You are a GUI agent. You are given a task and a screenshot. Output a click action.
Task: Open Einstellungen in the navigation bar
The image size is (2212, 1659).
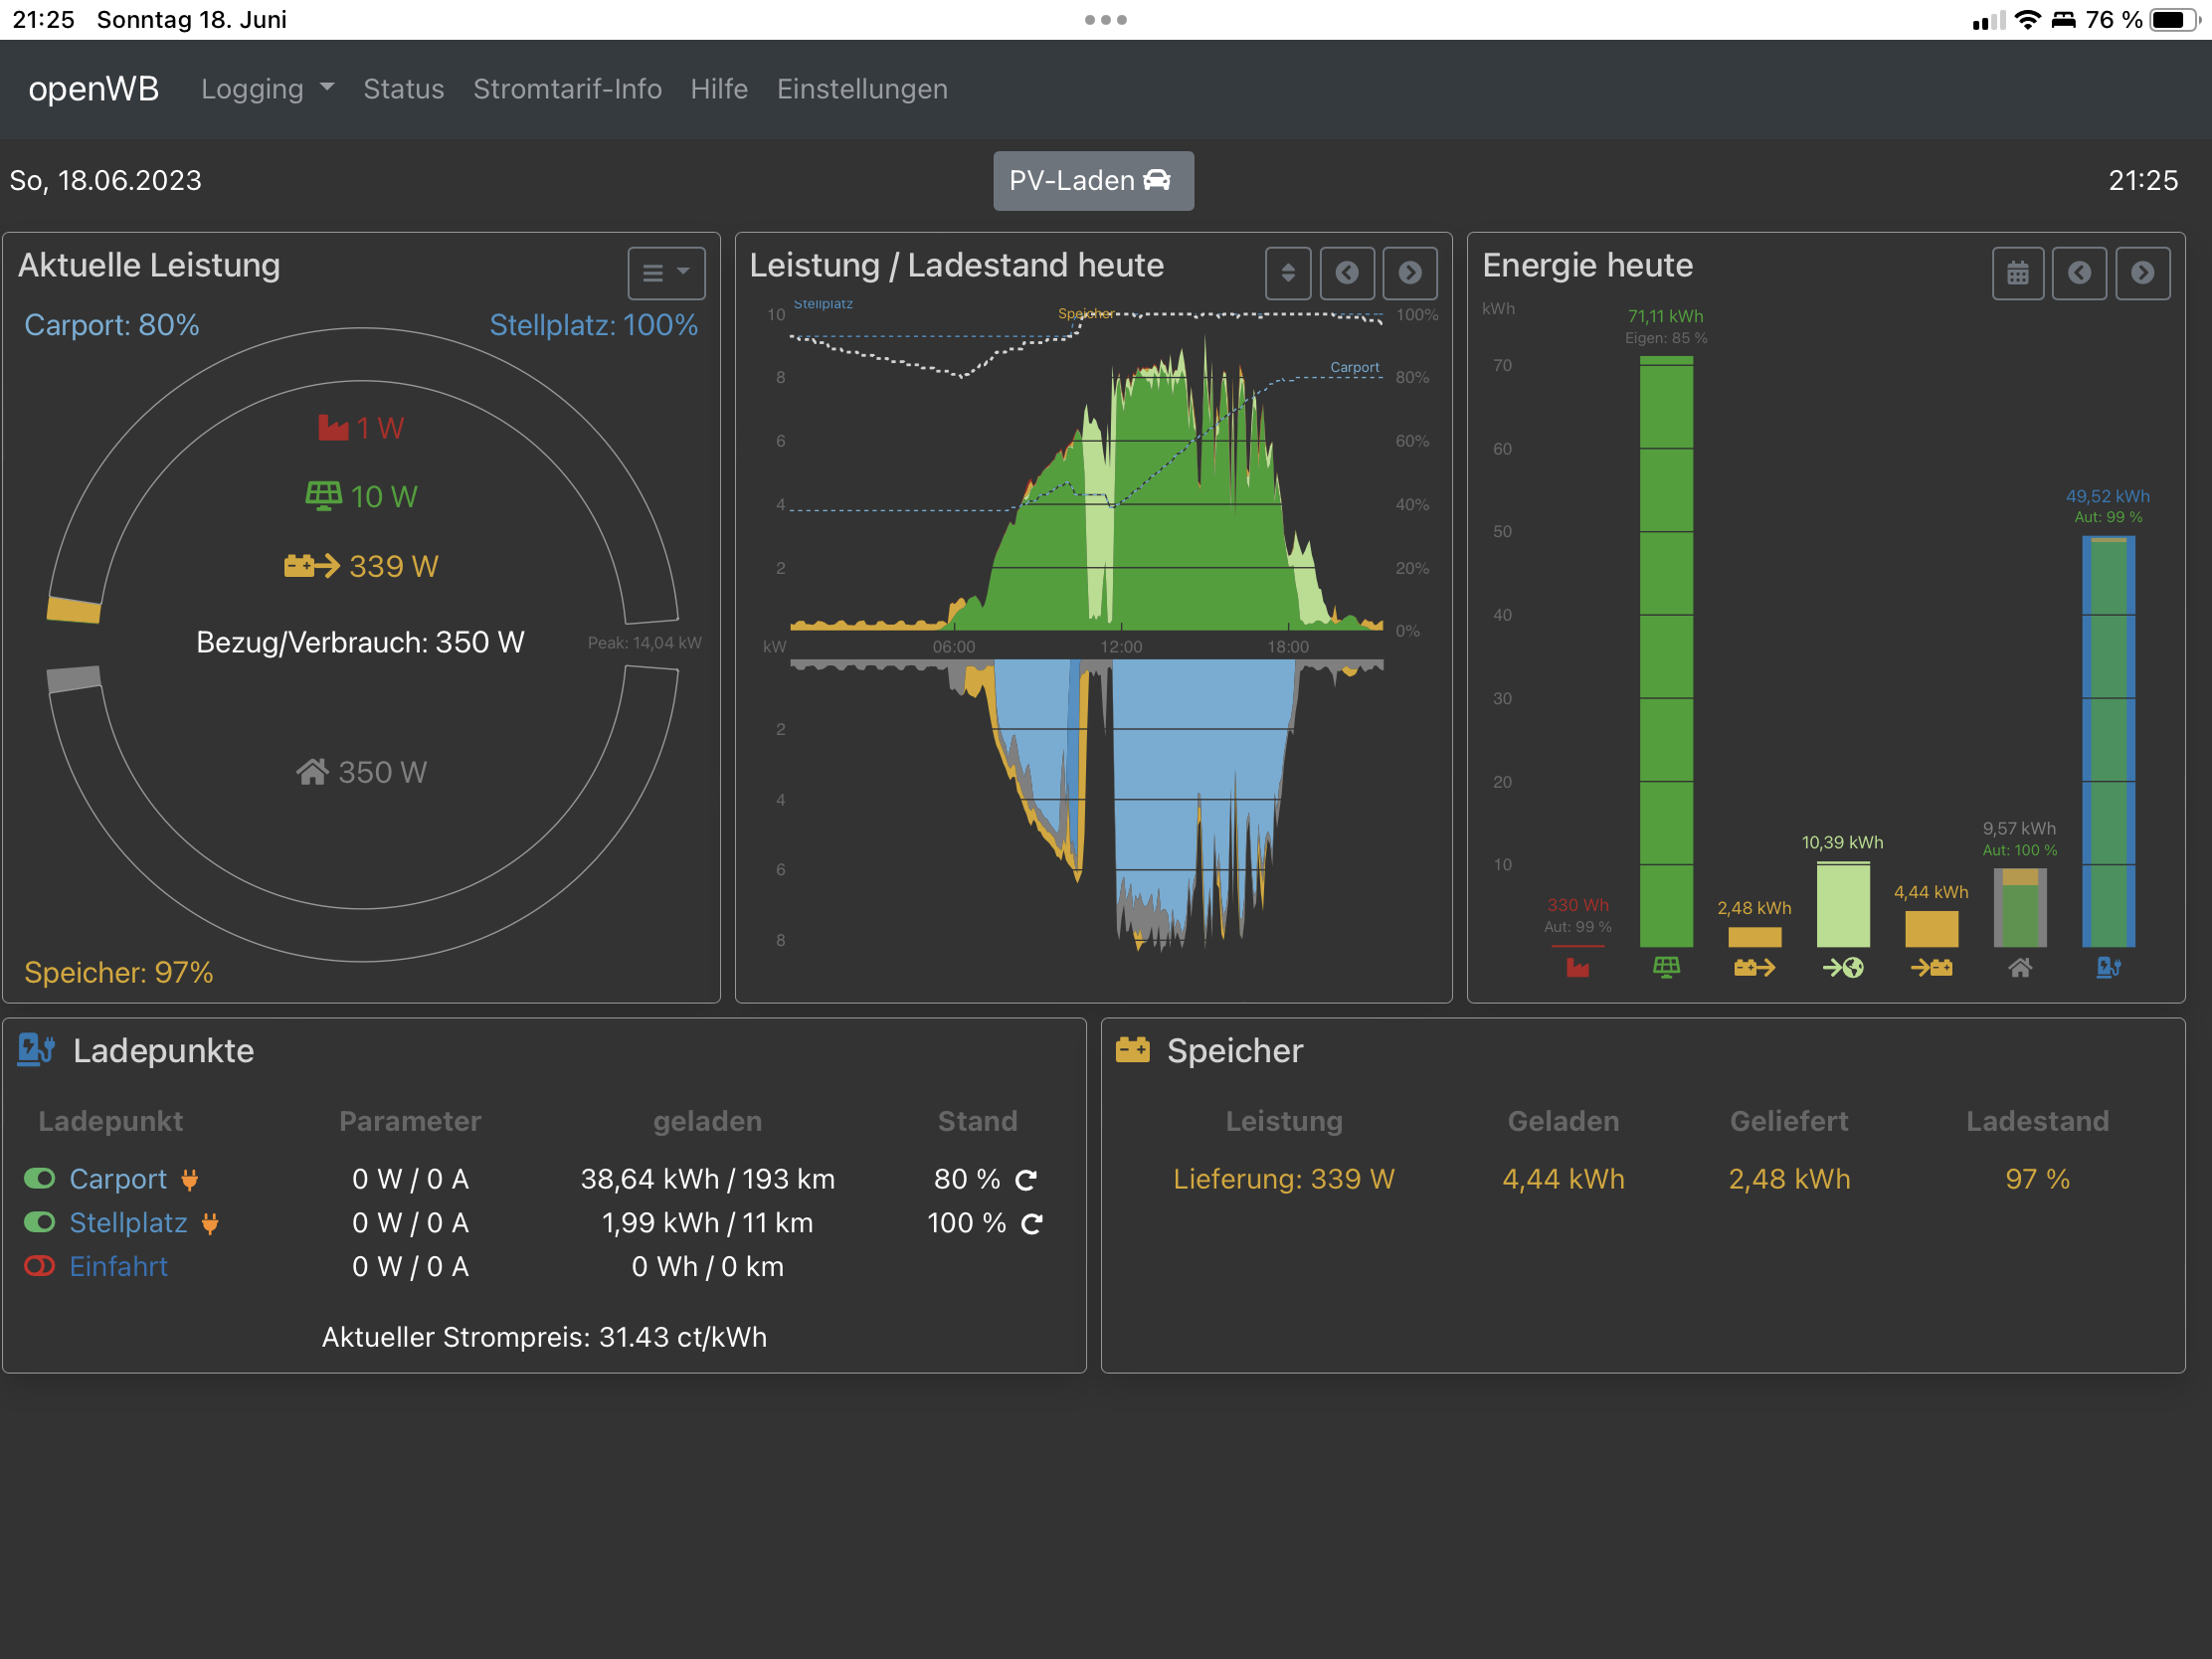coord(862,89)
